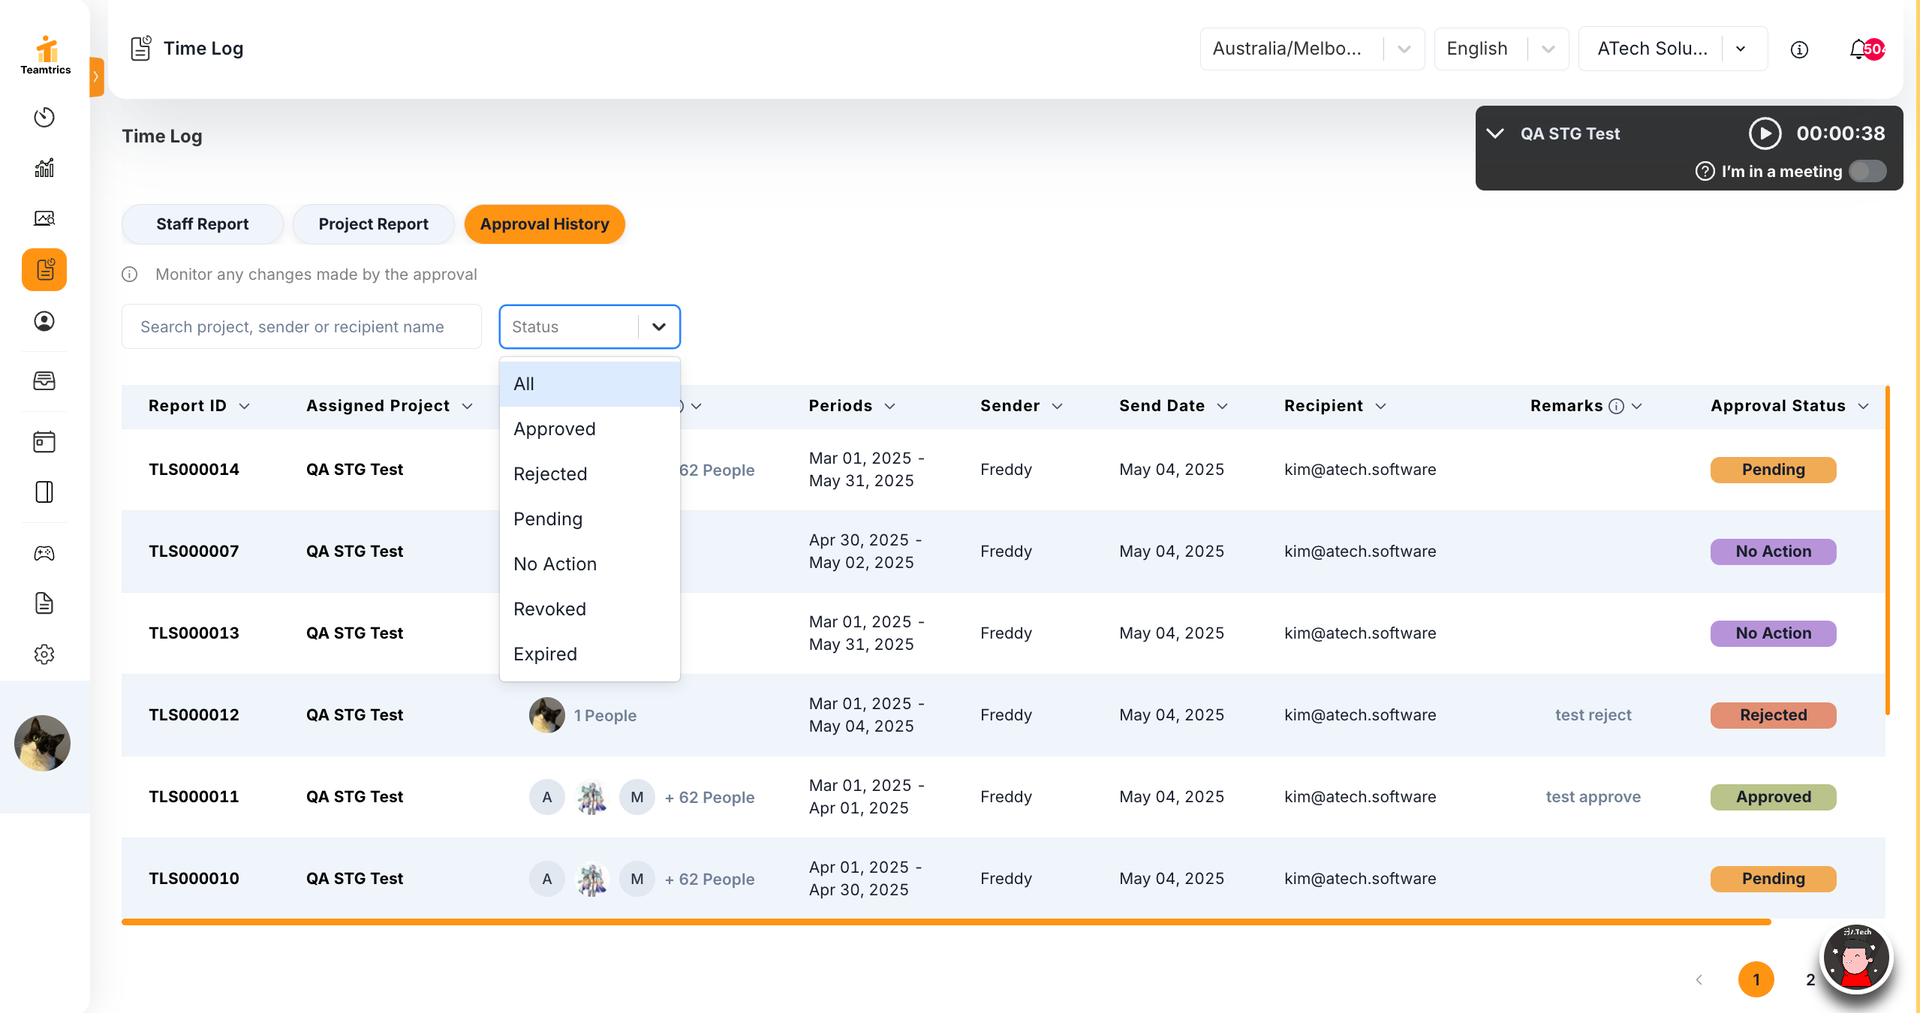Click the Teamtrics logo
1920x1013 pixels.
46,55
